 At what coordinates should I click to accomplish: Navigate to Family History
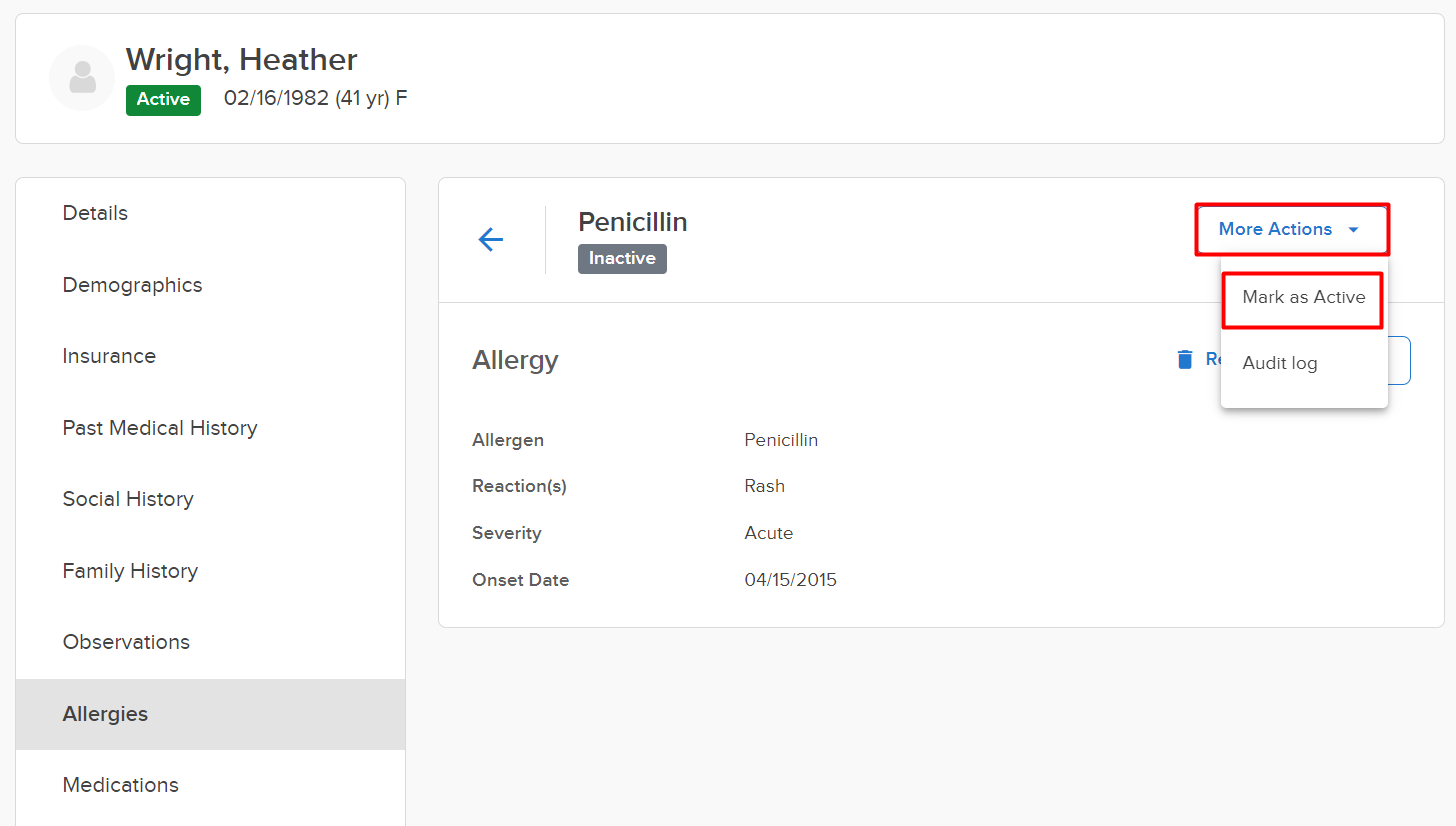(130, 571)
